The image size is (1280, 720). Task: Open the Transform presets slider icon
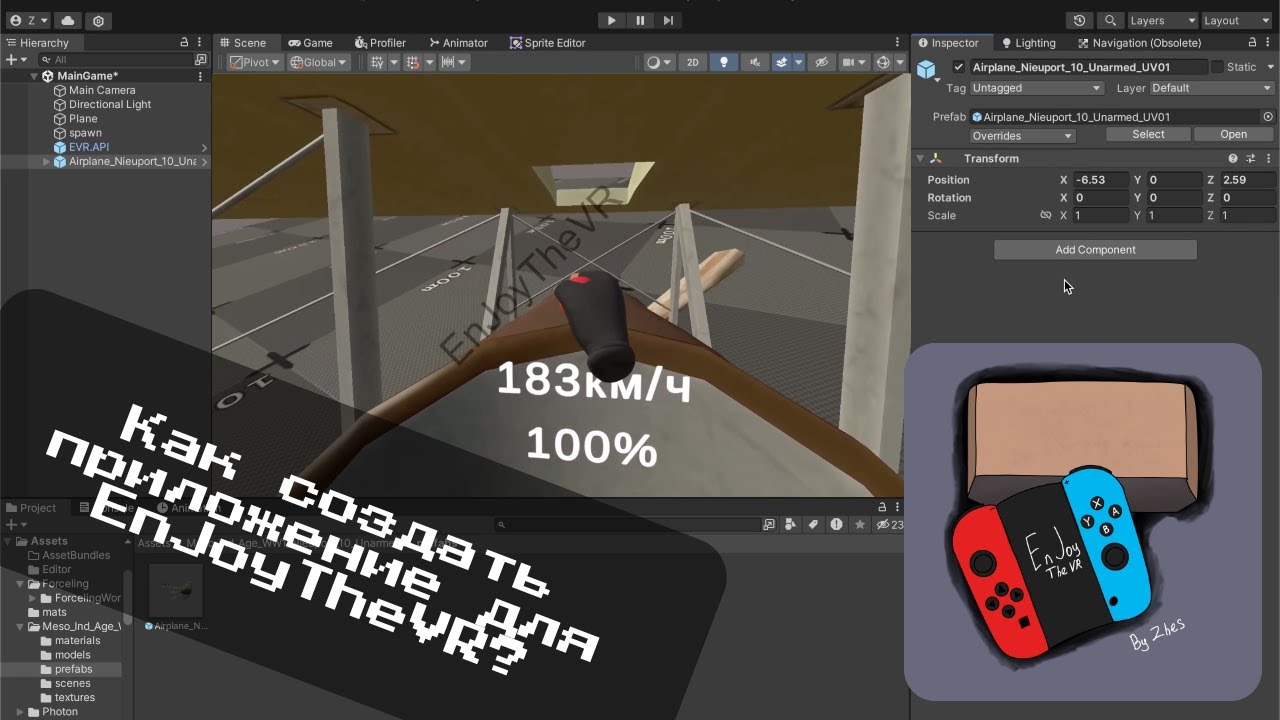tap(1250, 158)
